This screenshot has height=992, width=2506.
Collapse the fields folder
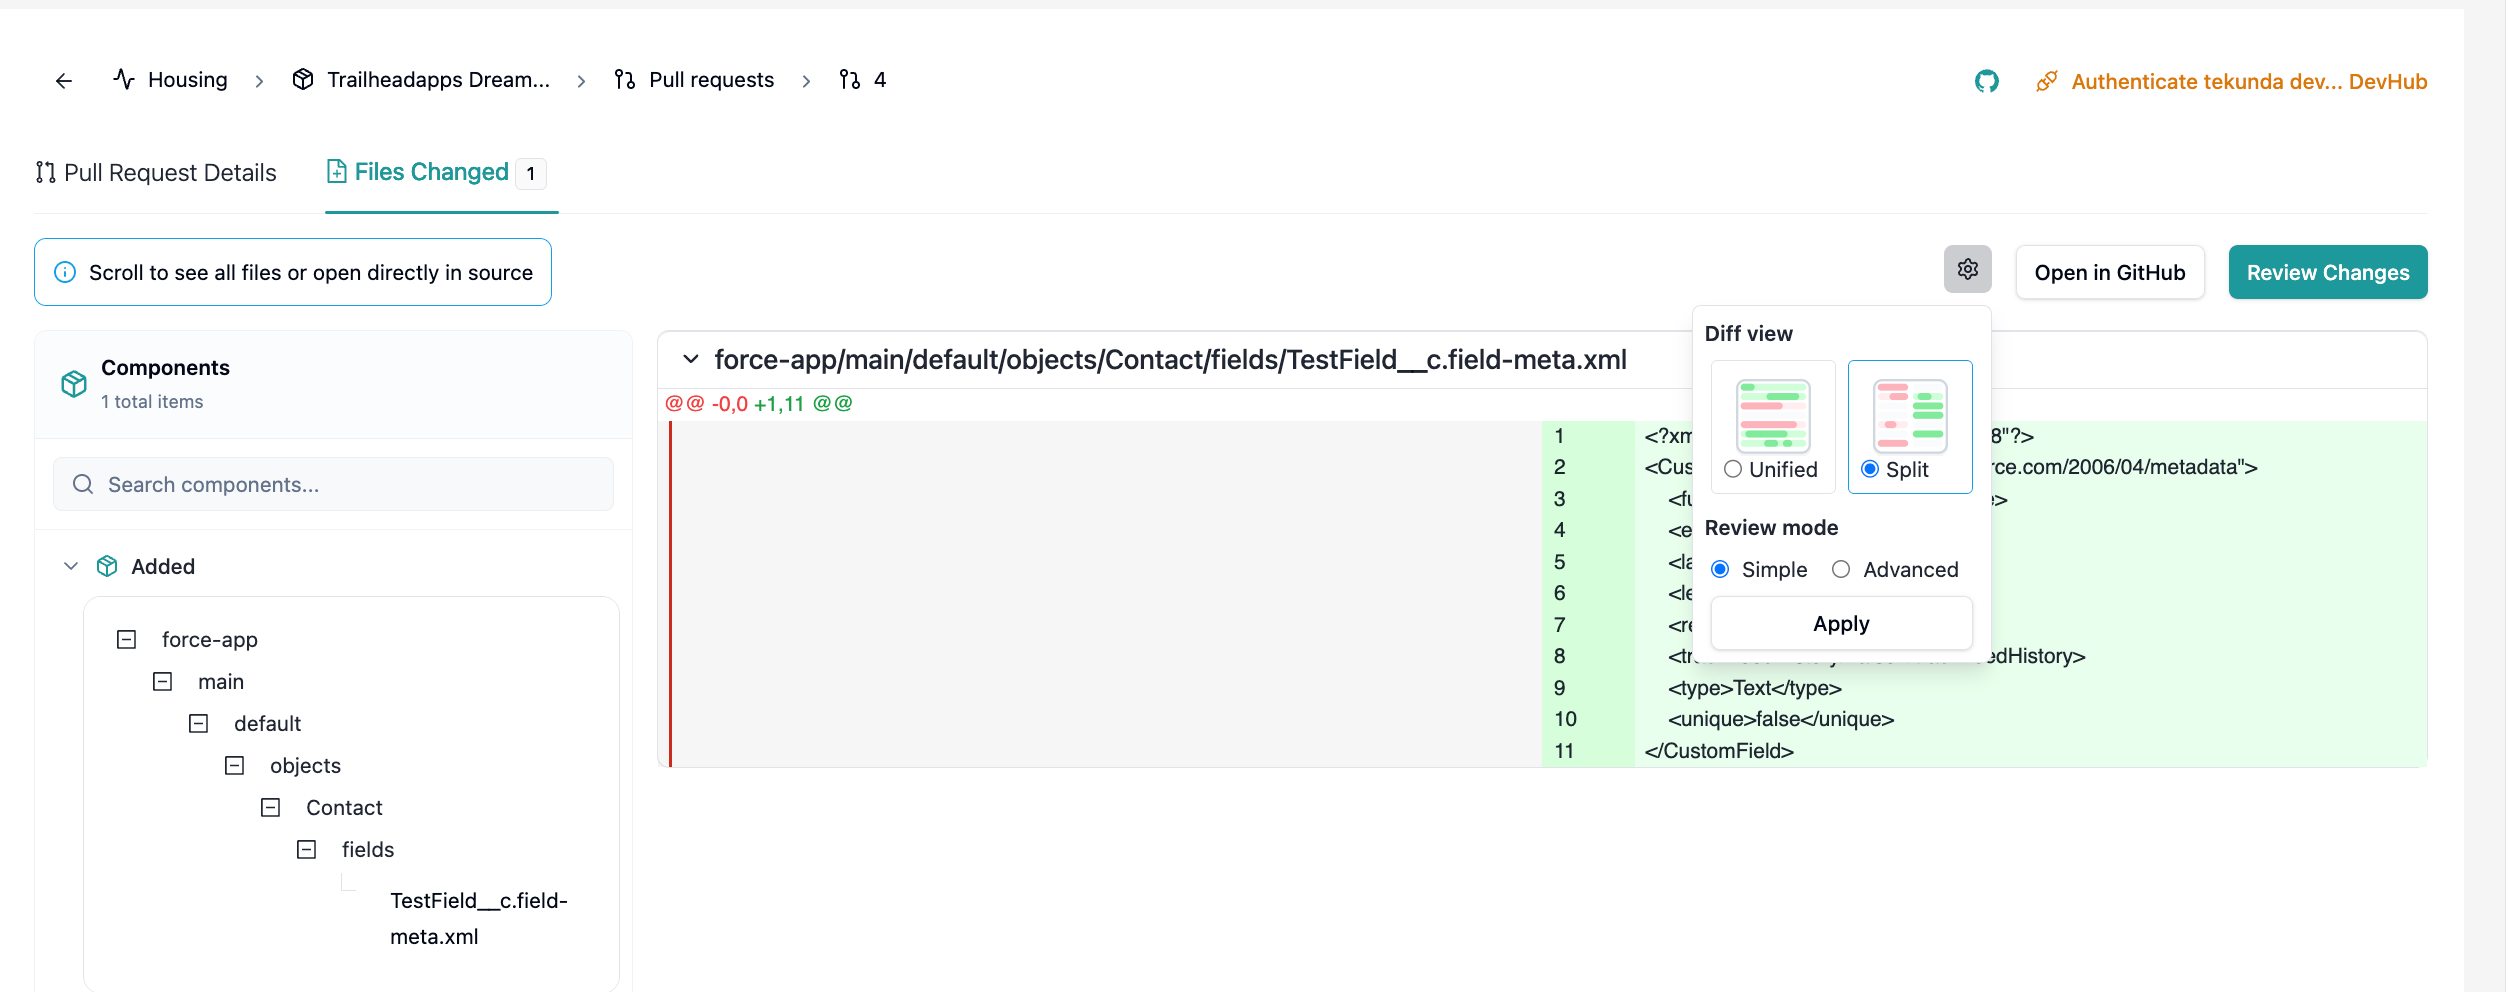[x=306, y=849]
